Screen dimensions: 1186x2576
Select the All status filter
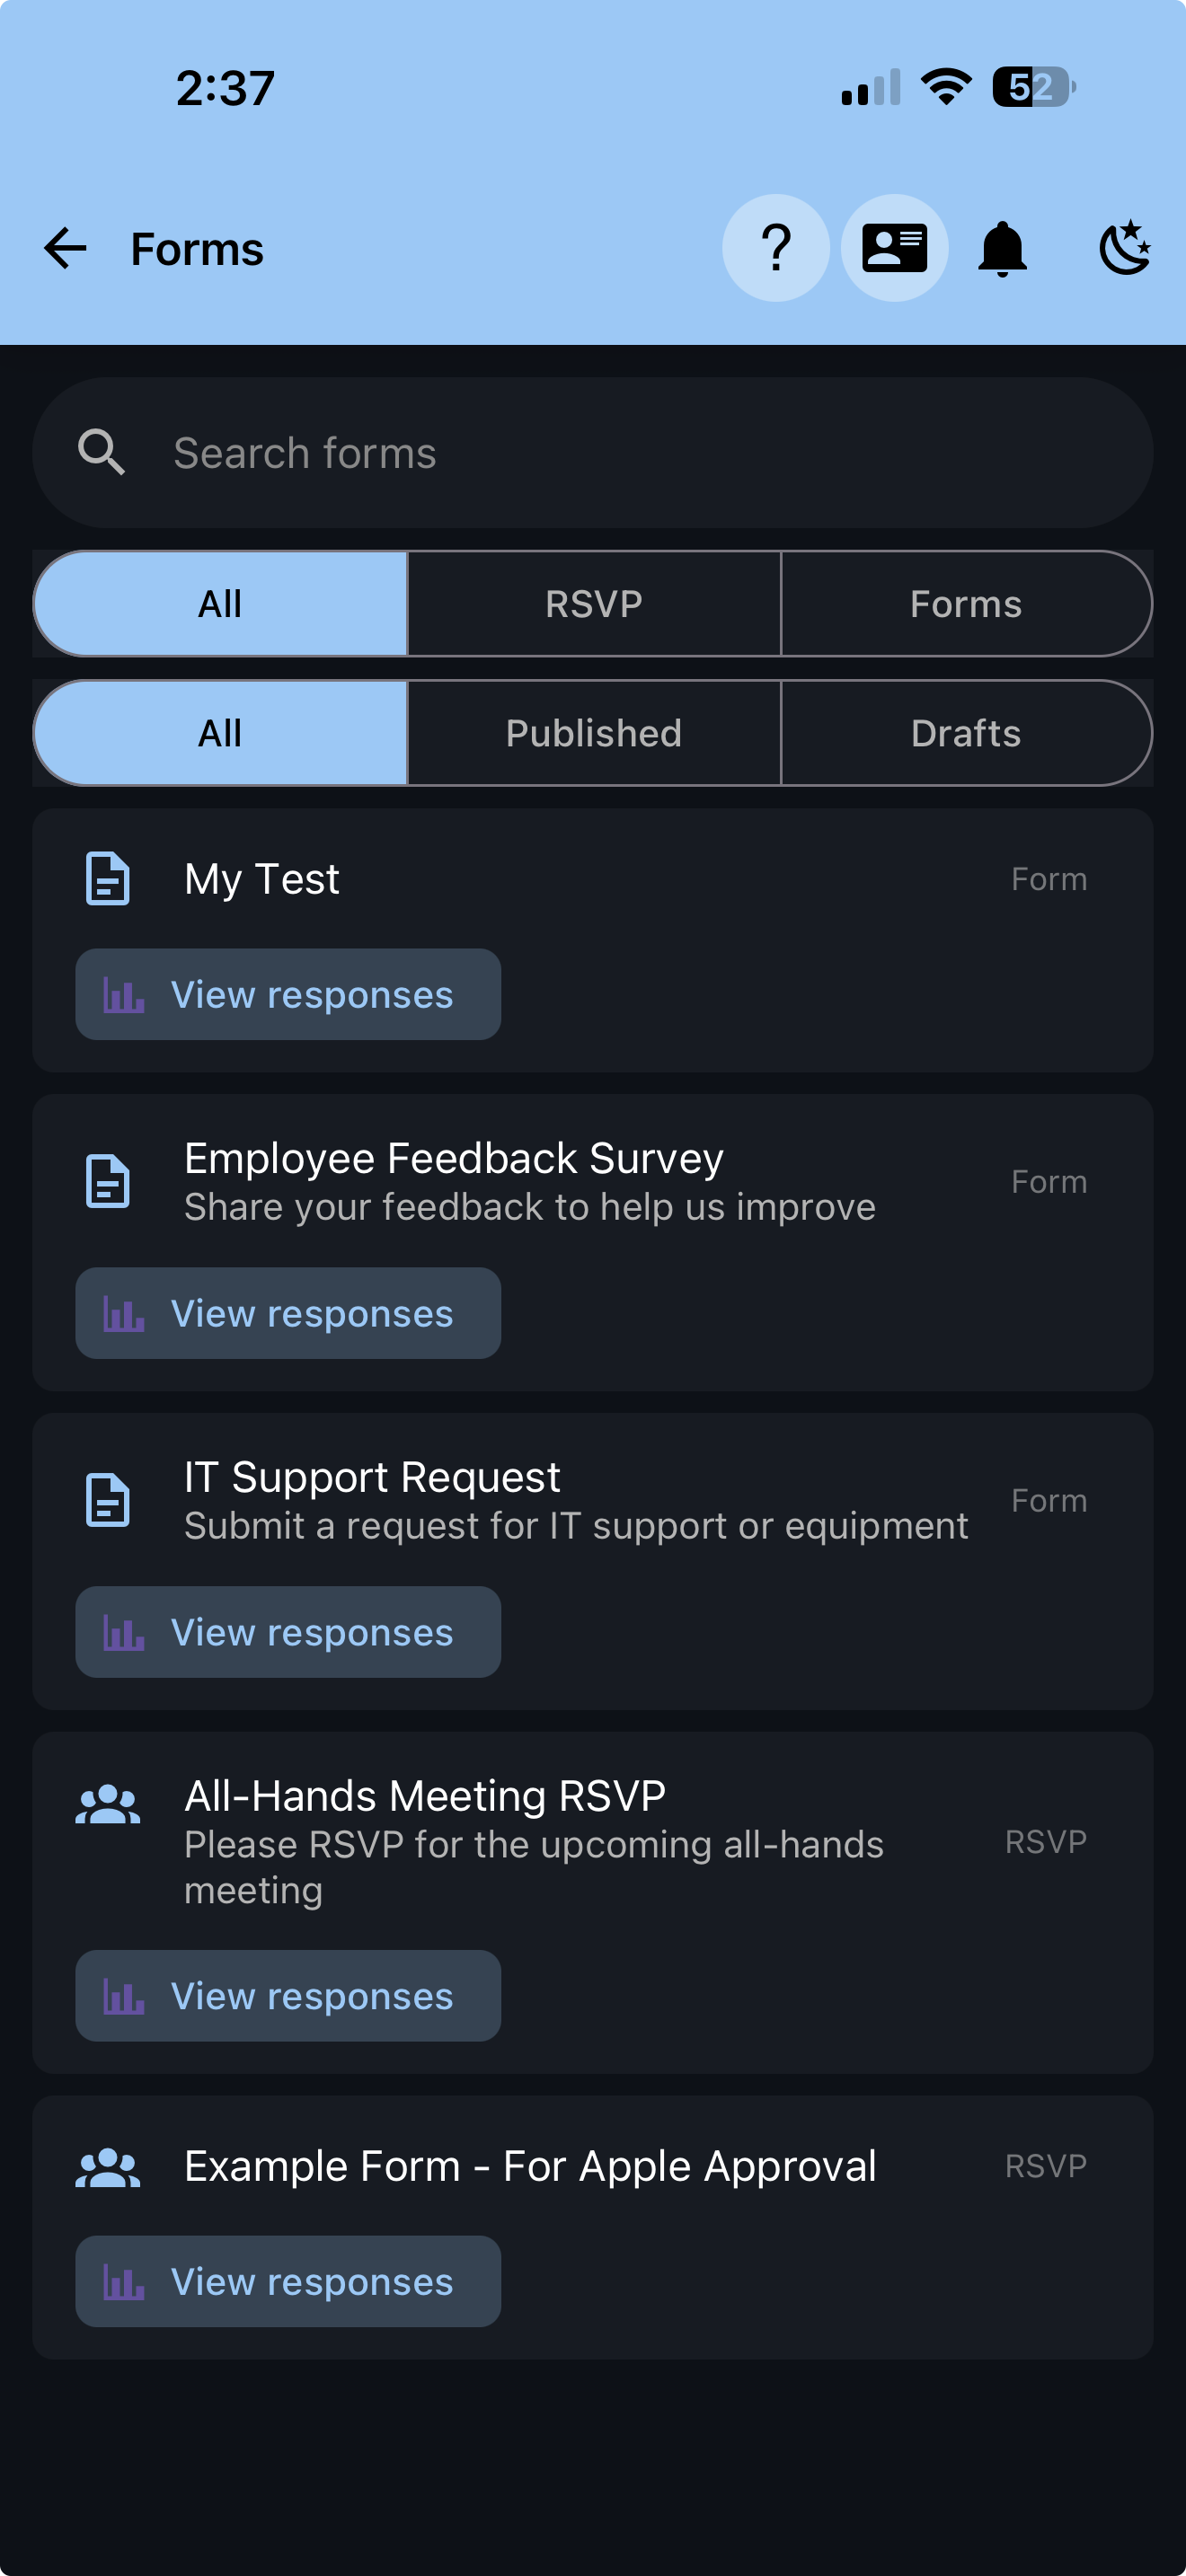220,733
